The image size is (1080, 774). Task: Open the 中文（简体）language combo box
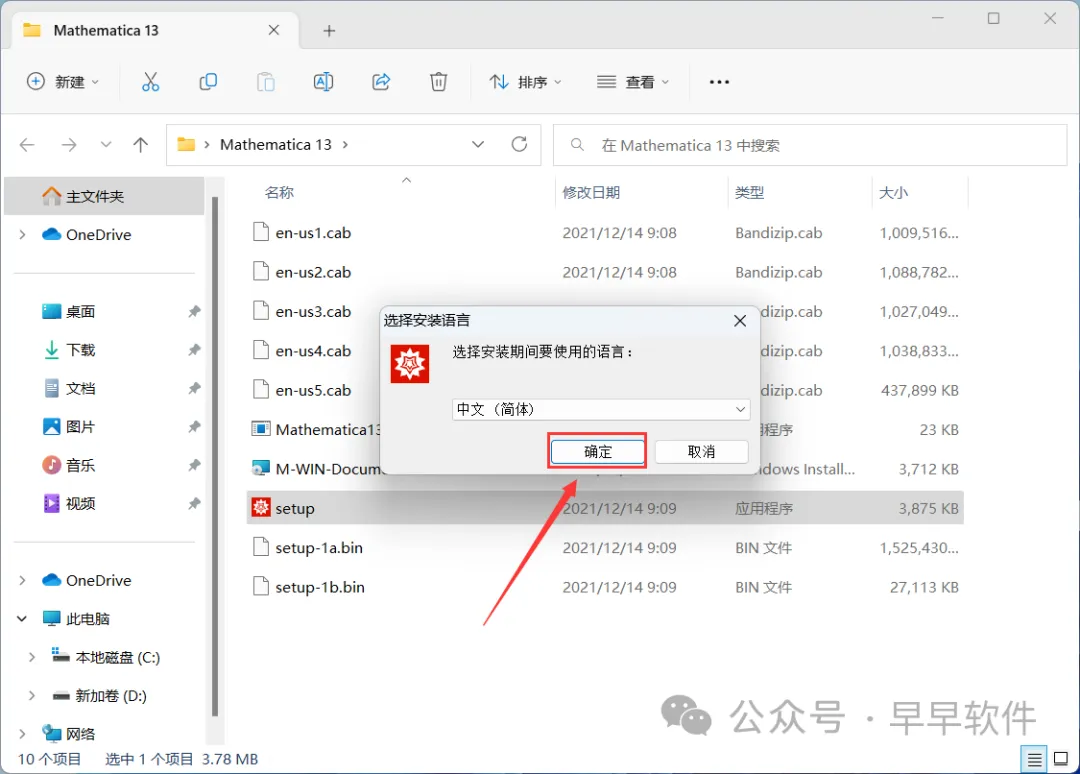click(x=601, y=409)
